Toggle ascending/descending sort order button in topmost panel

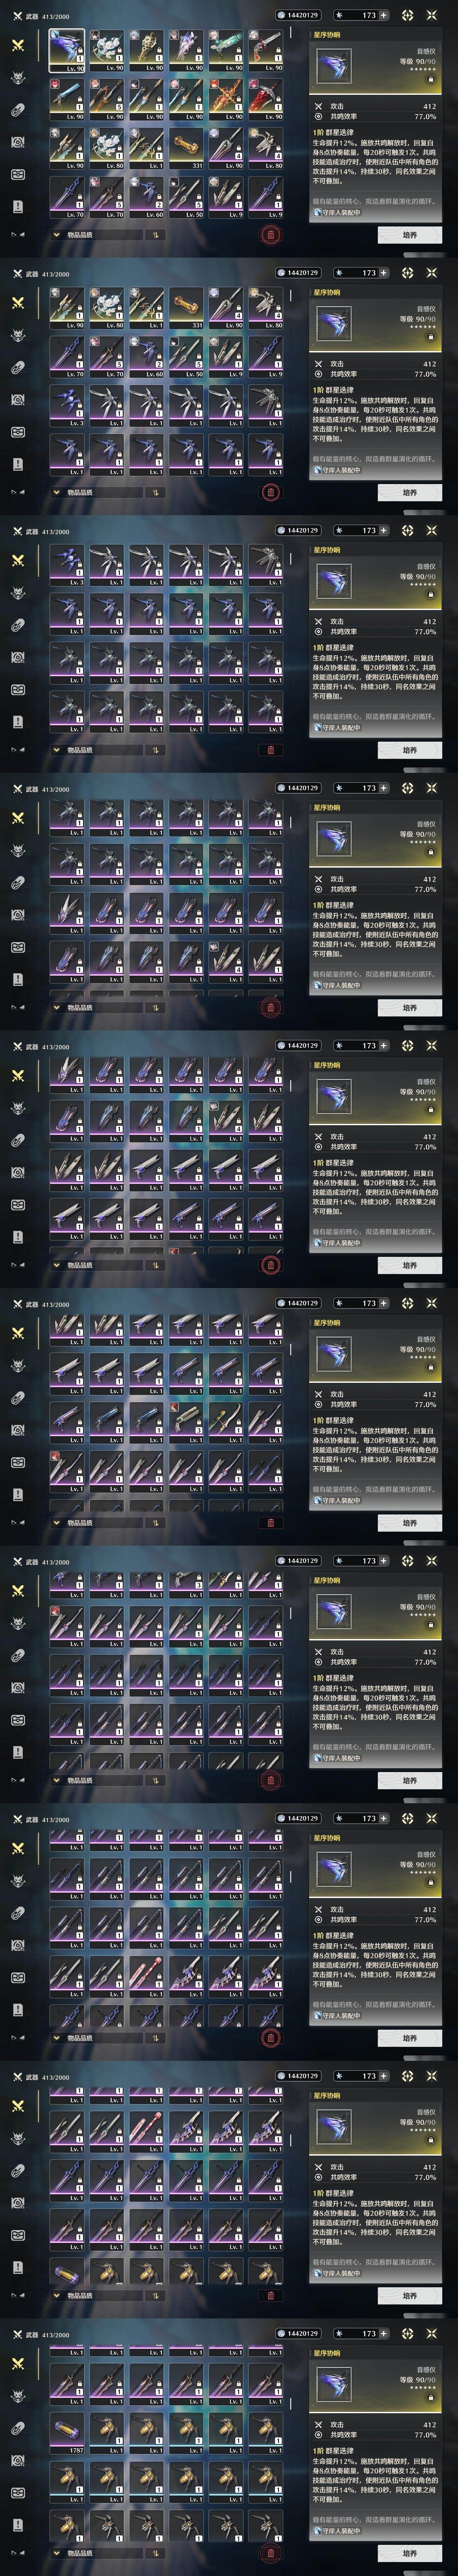[x=155, y=235]
